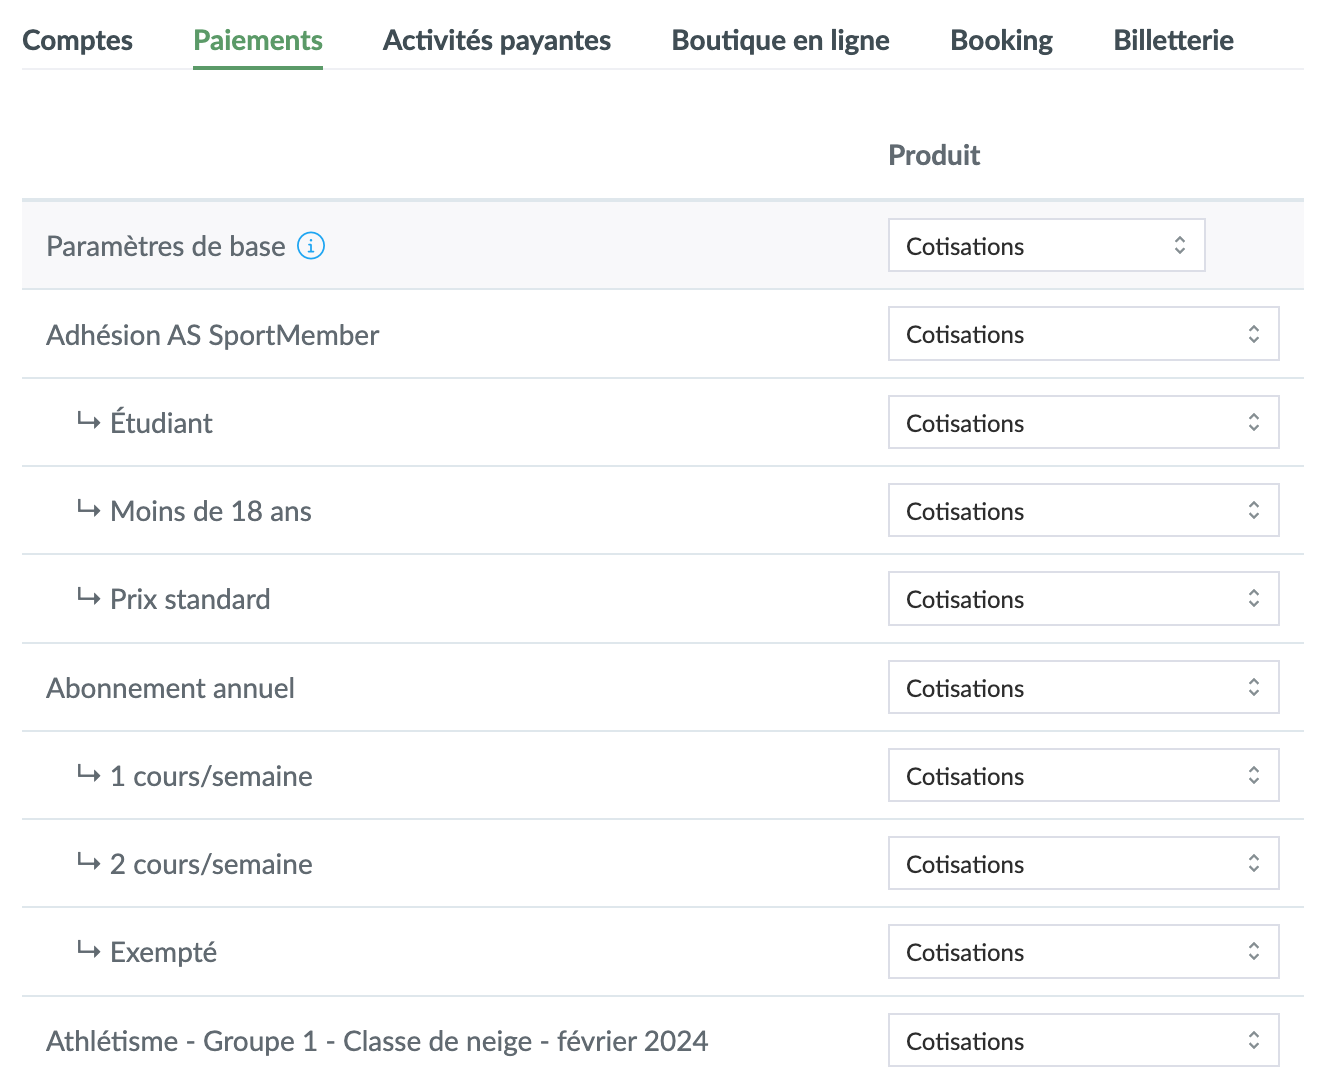This screenshot has height=1082, width=1336.
Task: Click the info icon beside Paramètres de base
Action: tap(311, 246)
